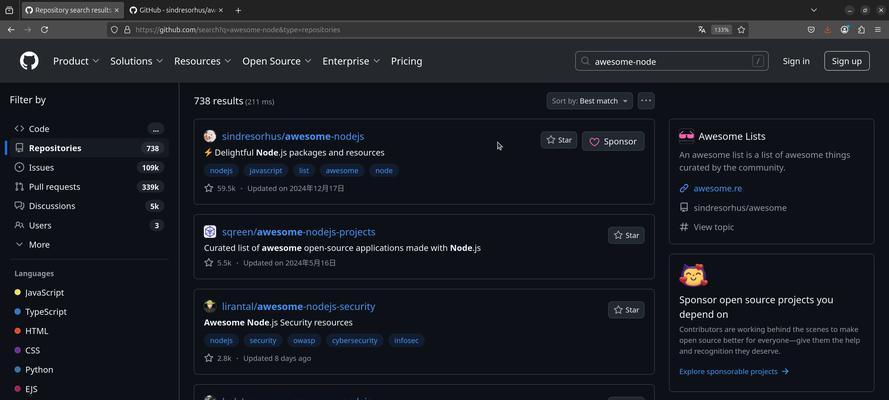The height and width of the screenshot is (400, 889).
Task: Click the sunglasses Awesome Lists icon
Action: (x=686, y=136)
